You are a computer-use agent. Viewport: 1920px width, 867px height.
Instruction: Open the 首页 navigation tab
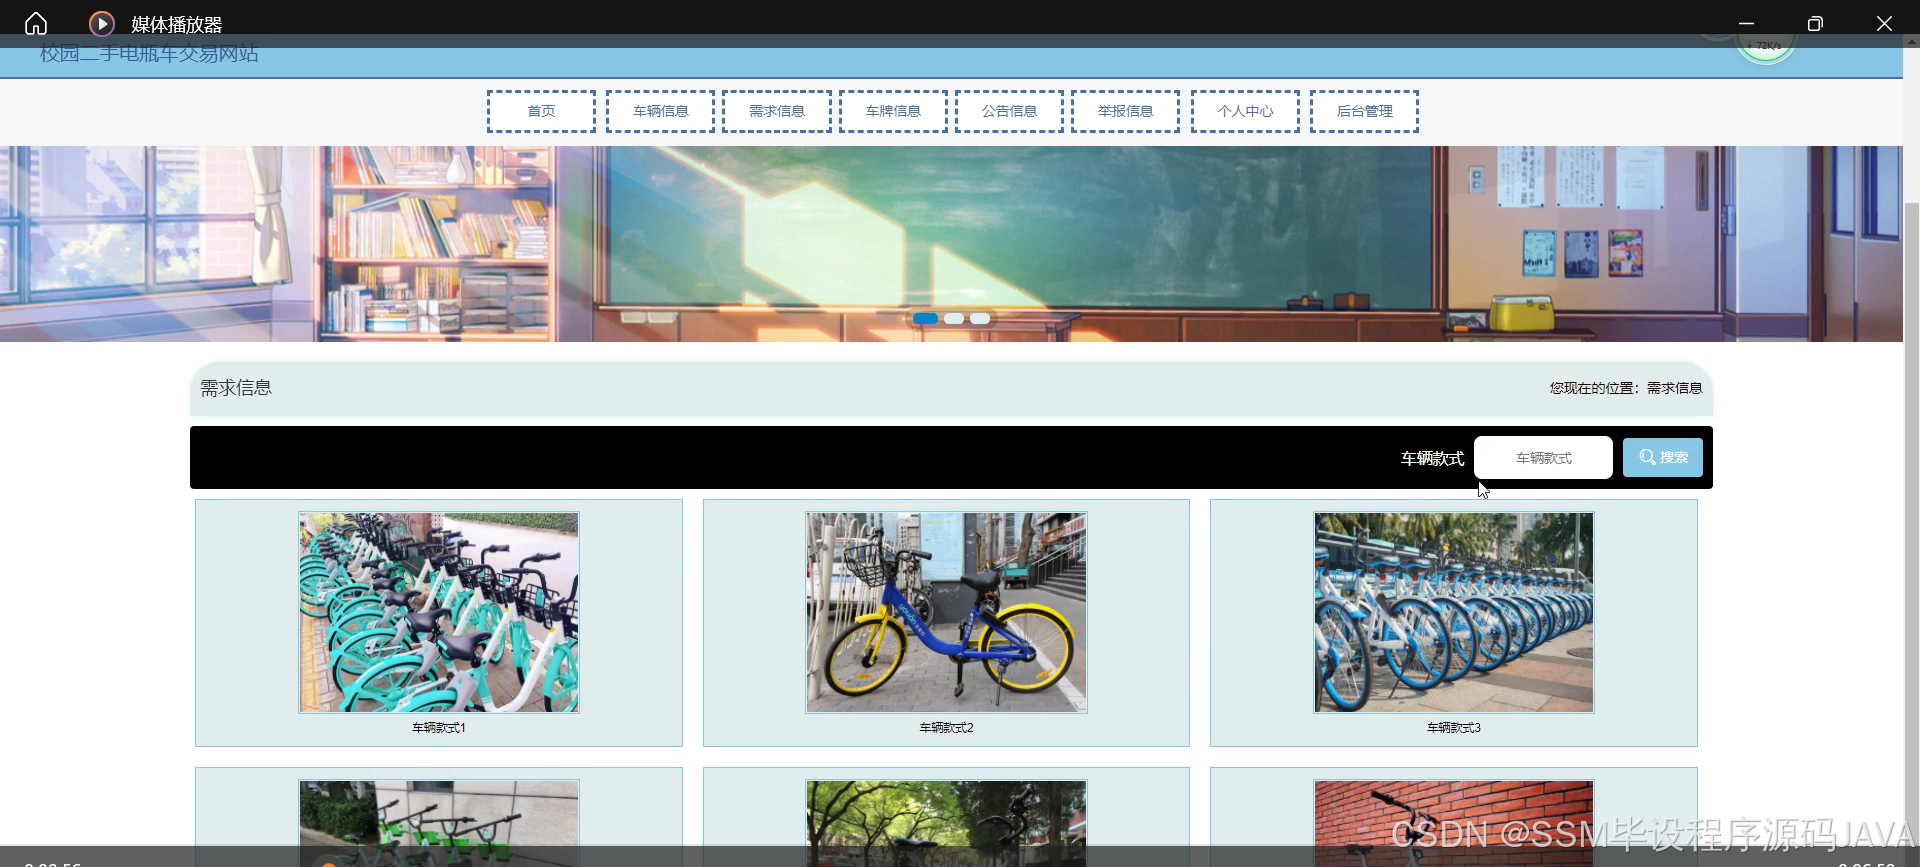541,111
